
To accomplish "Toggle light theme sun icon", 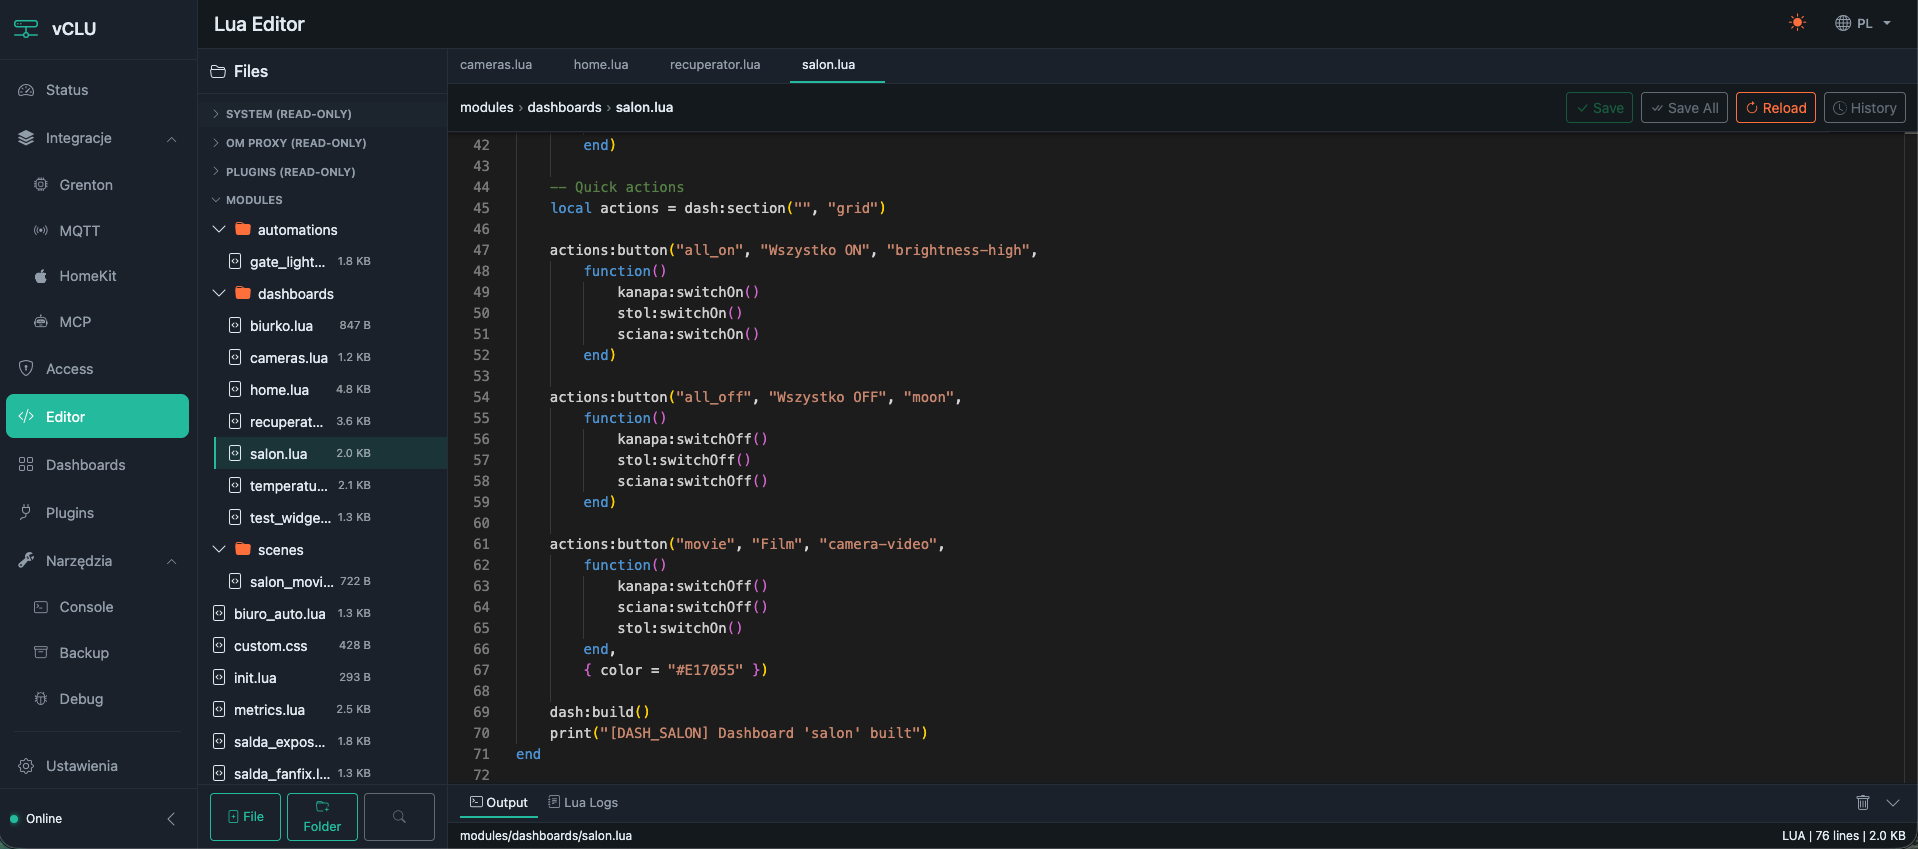I will (x=1797, y=23).
